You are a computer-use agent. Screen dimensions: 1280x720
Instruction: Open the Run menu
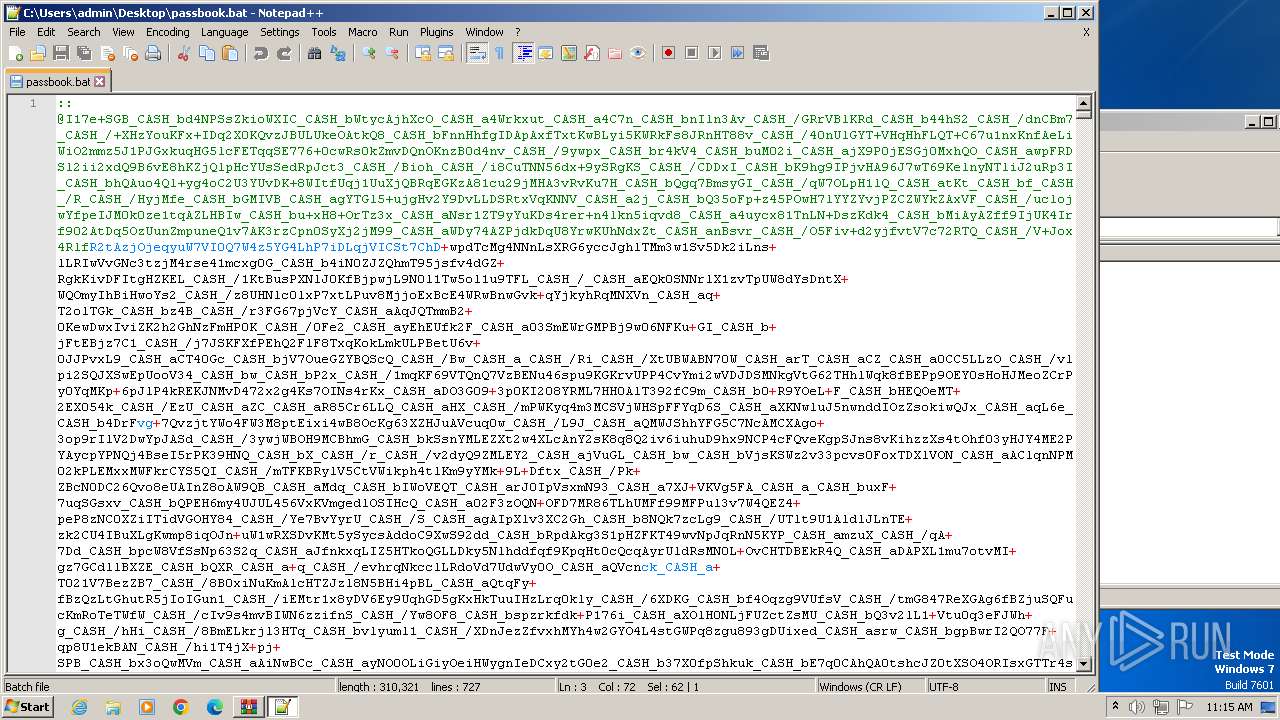[398, 32]
